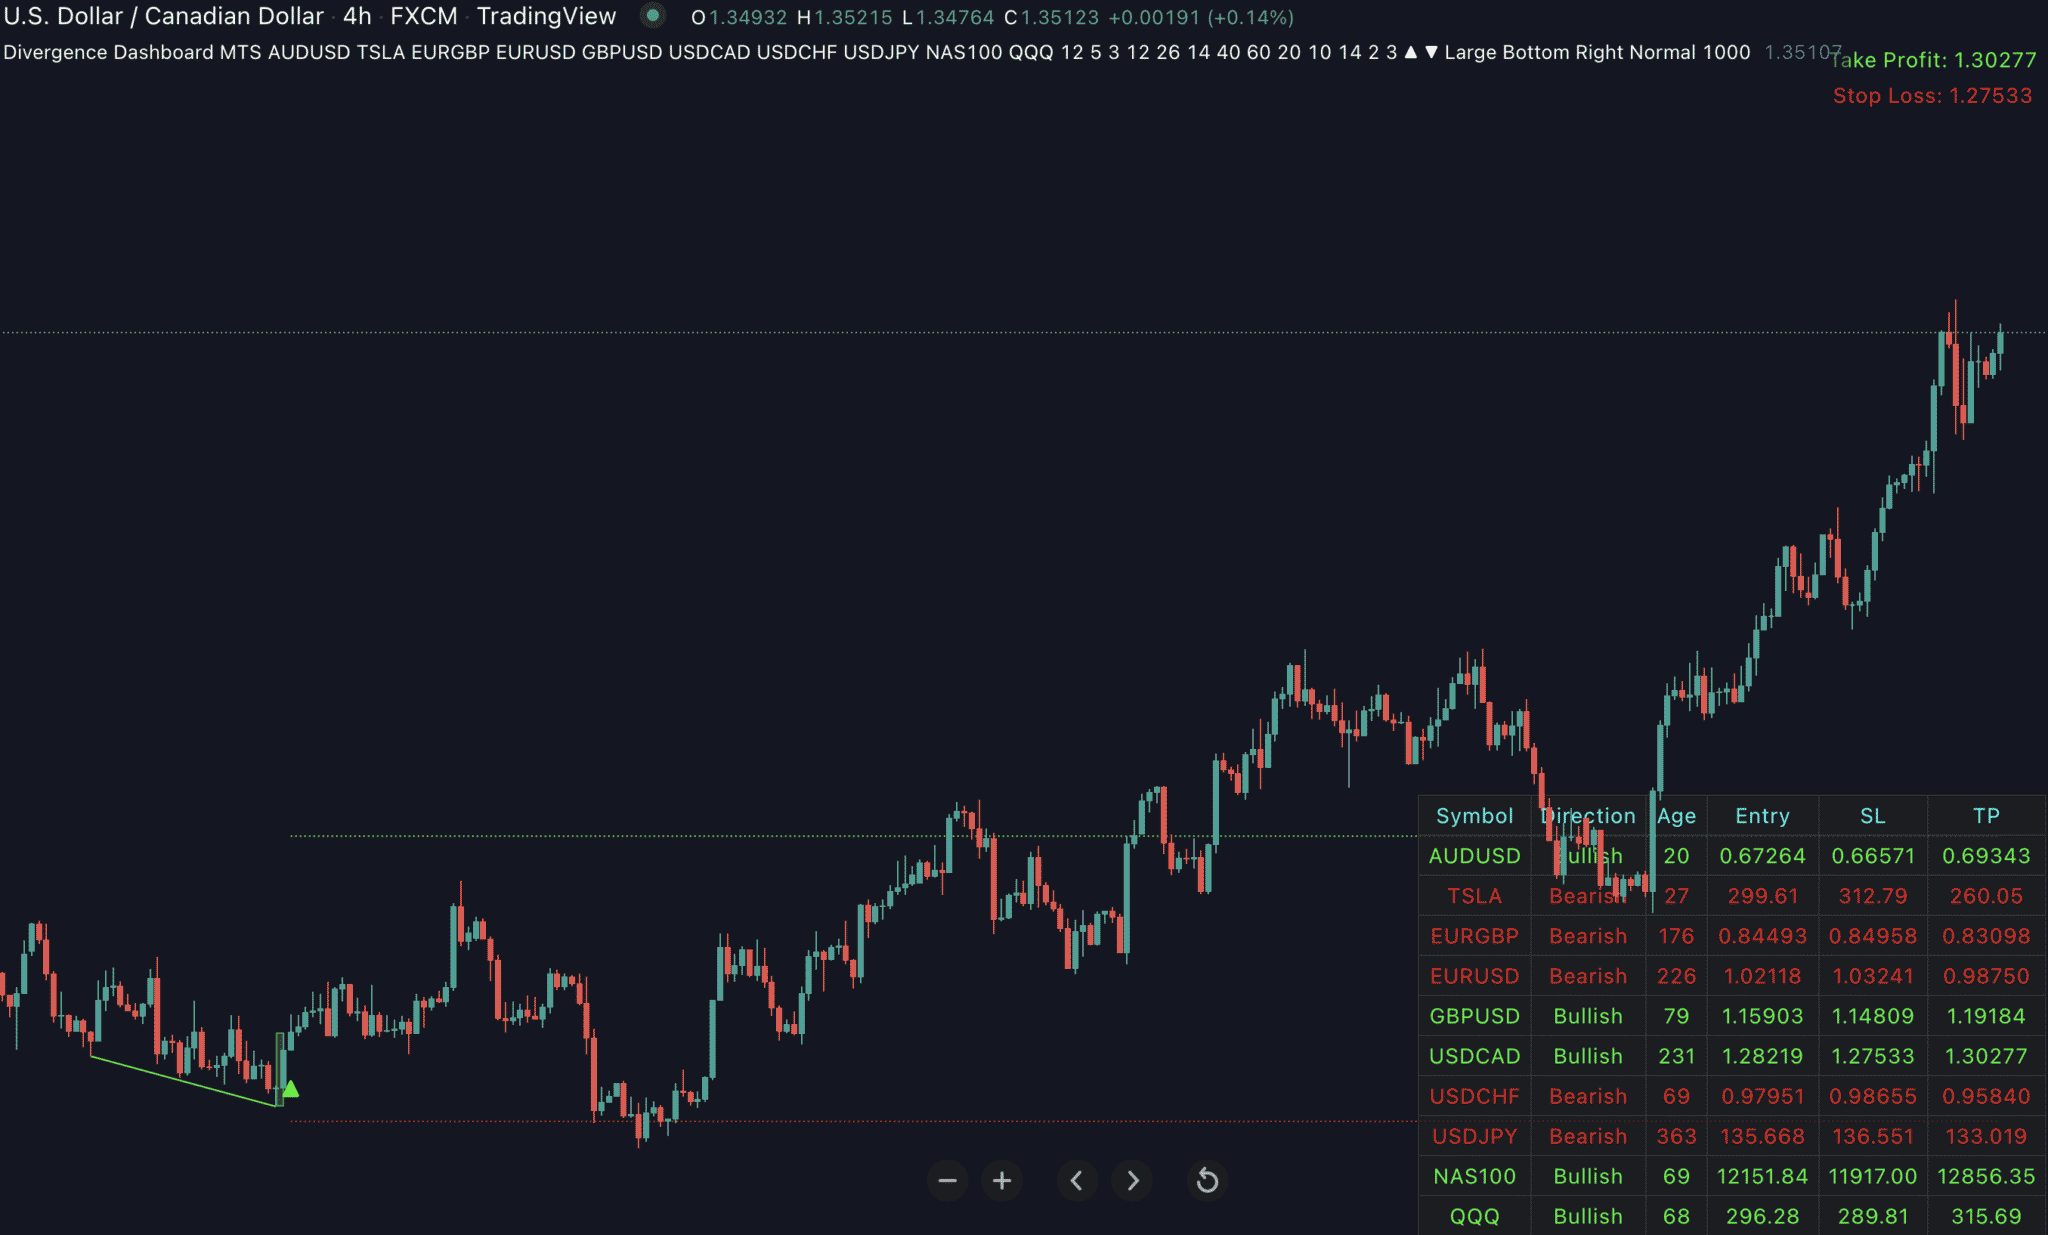Click the TradingView branding link

[x=546, y=16]
